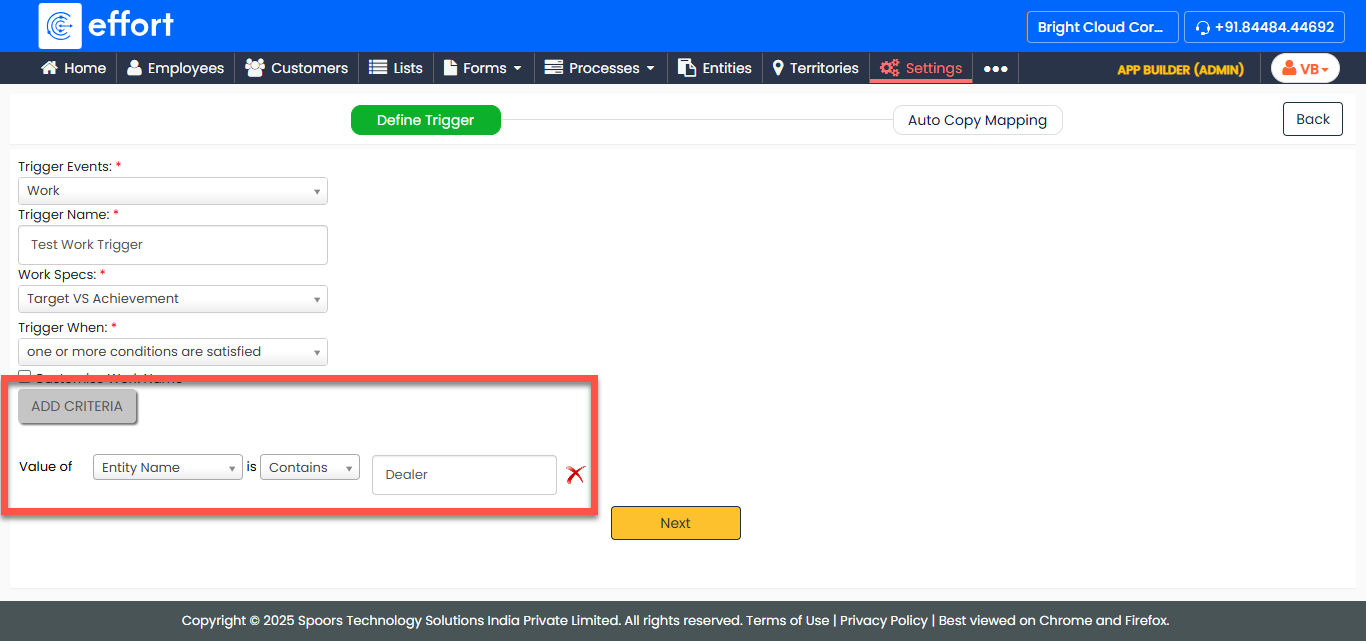
Task: Click support phone number button
Action: (1264, 27)
